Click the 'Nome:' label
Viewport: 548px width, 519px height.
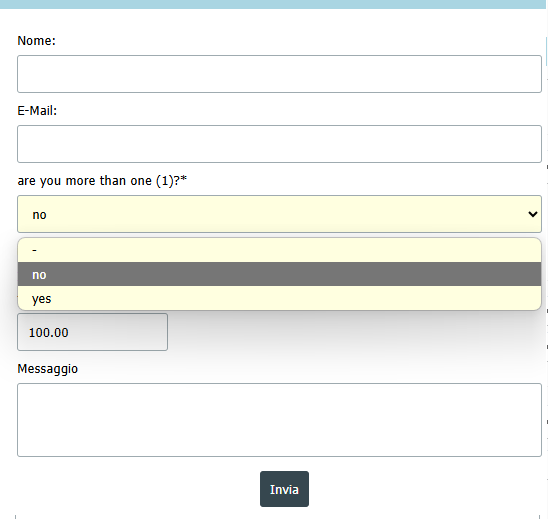(x=36, y=41)
